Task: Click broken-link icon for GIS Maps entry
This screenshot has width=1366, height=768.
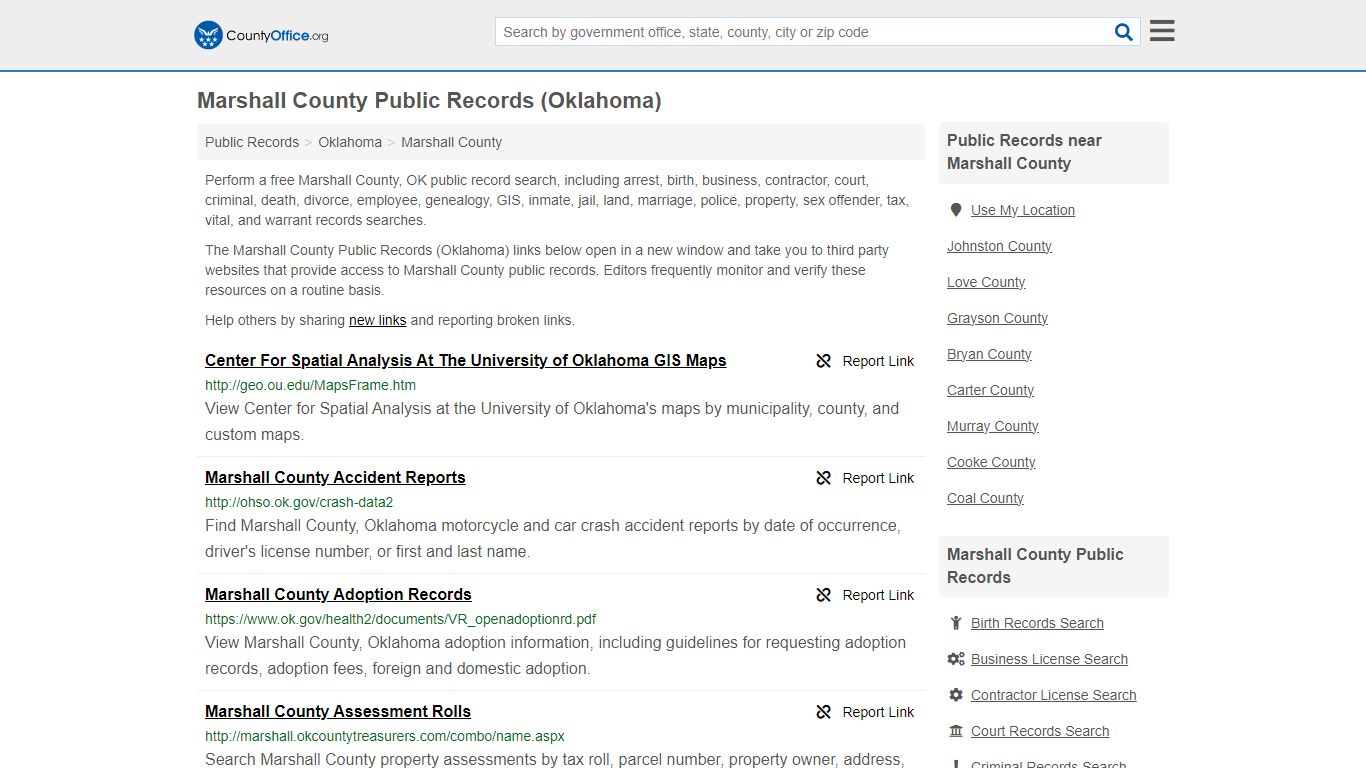Action: (x=824, y=361)
